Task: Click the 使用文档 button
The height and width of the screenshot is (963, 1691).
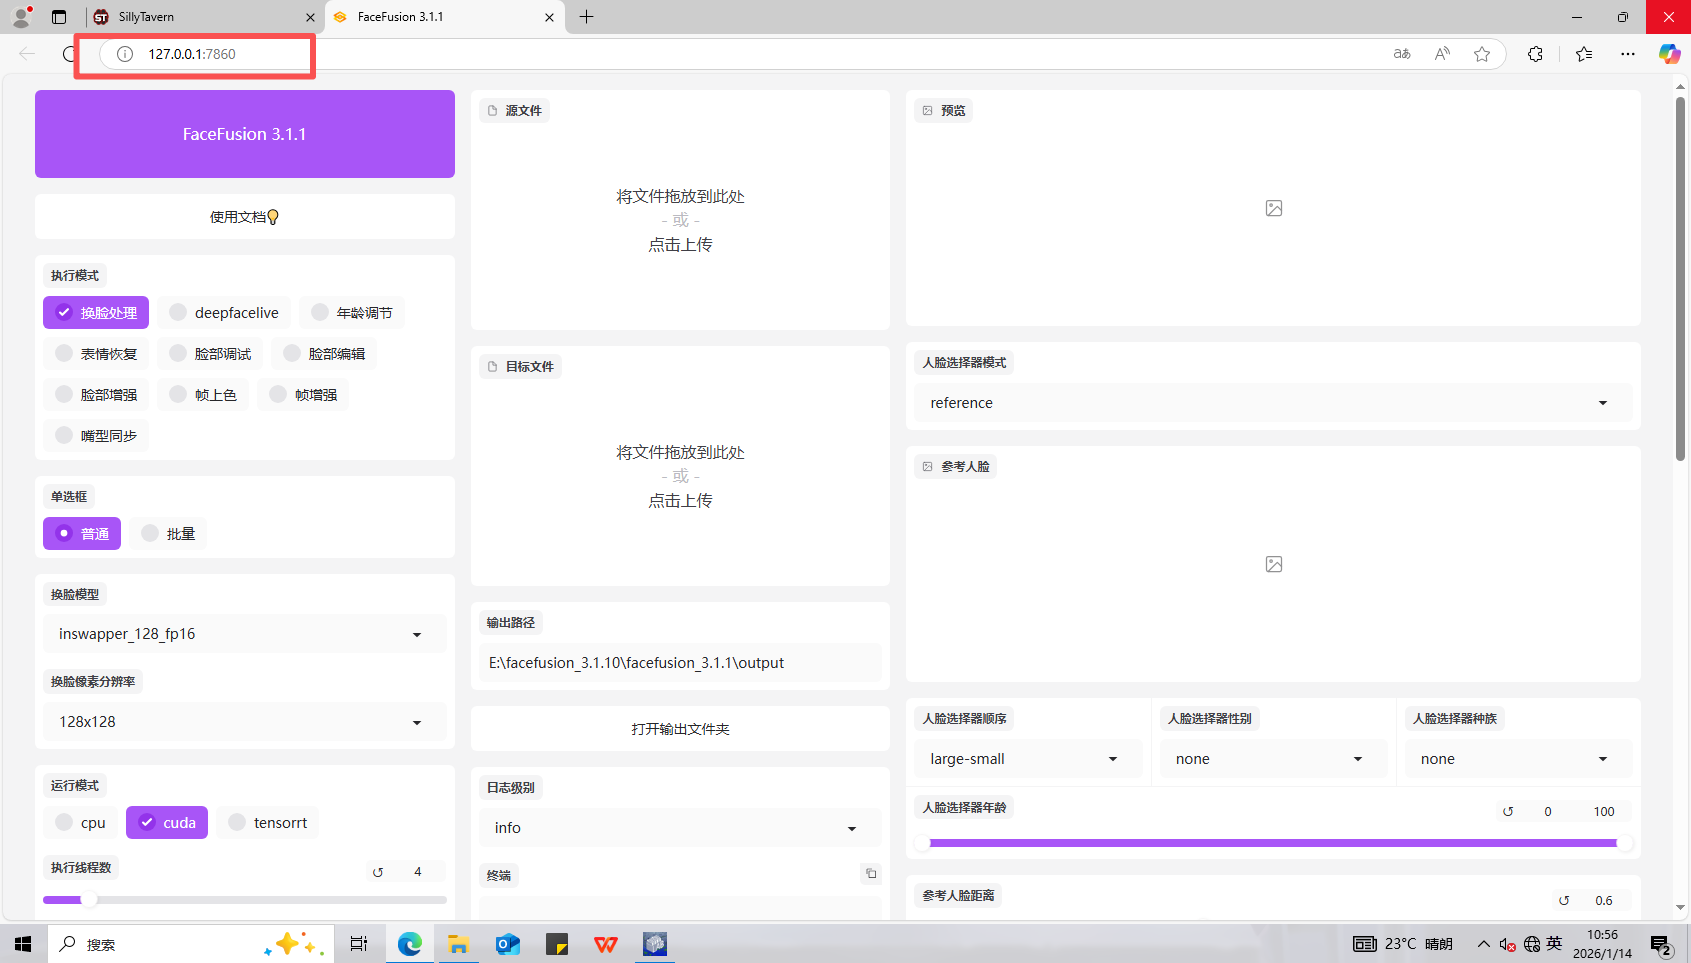Action: tap(245, 217)
